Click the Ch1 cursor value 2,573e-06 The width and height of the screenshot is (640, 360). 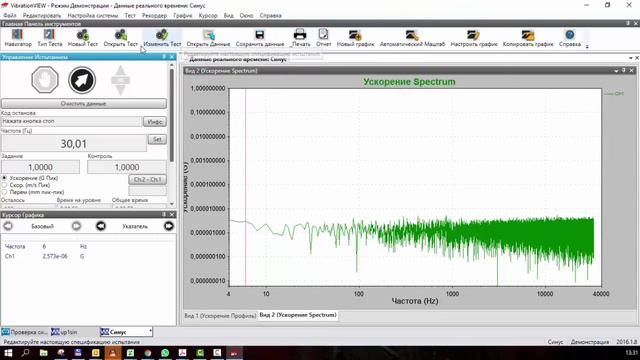click(55, 256)
